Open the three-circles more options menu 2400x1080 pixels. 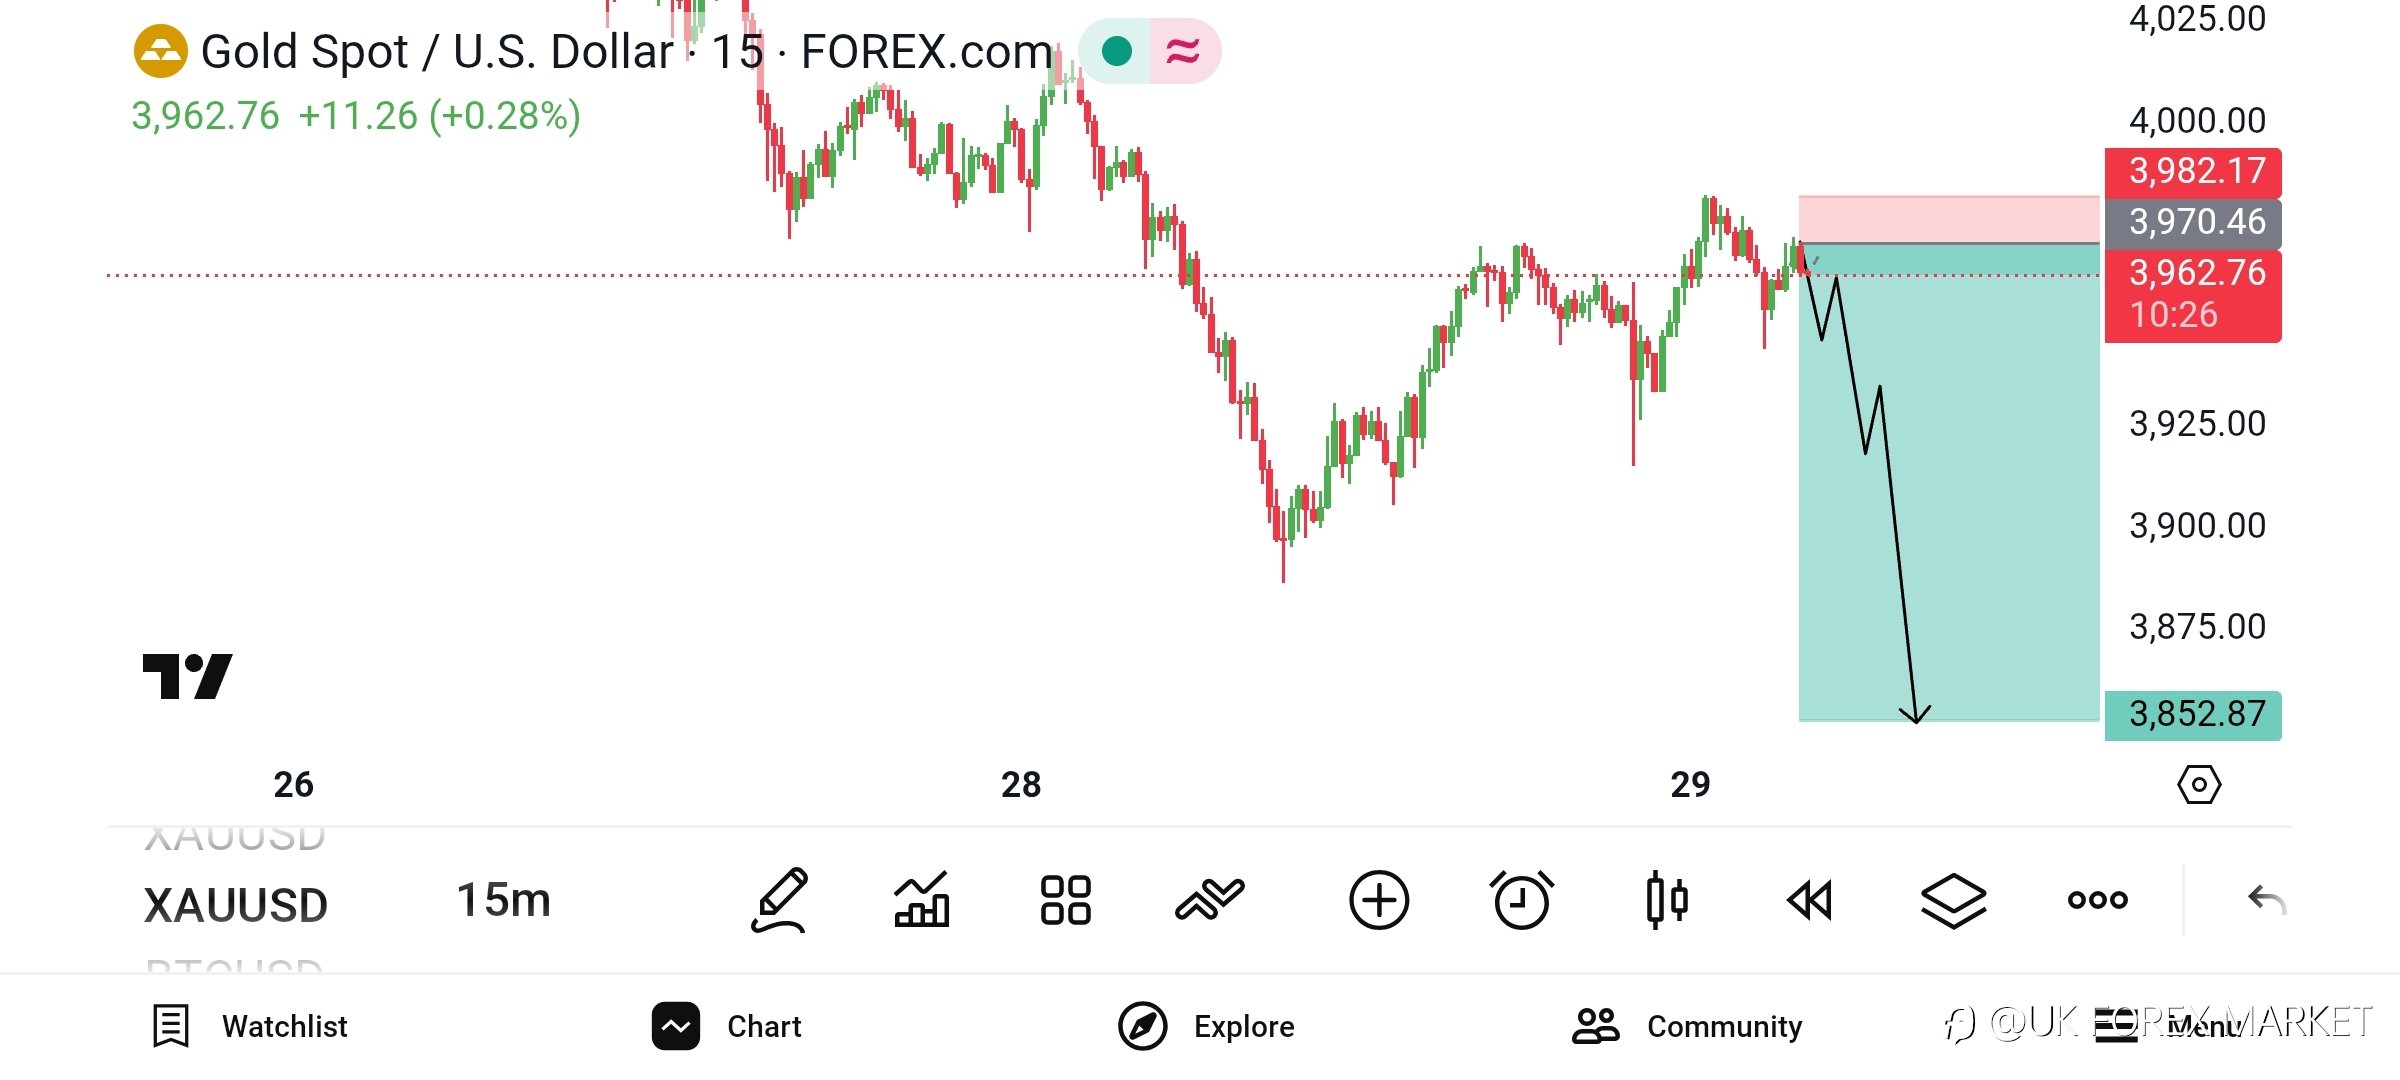(x=2097, y=900)
